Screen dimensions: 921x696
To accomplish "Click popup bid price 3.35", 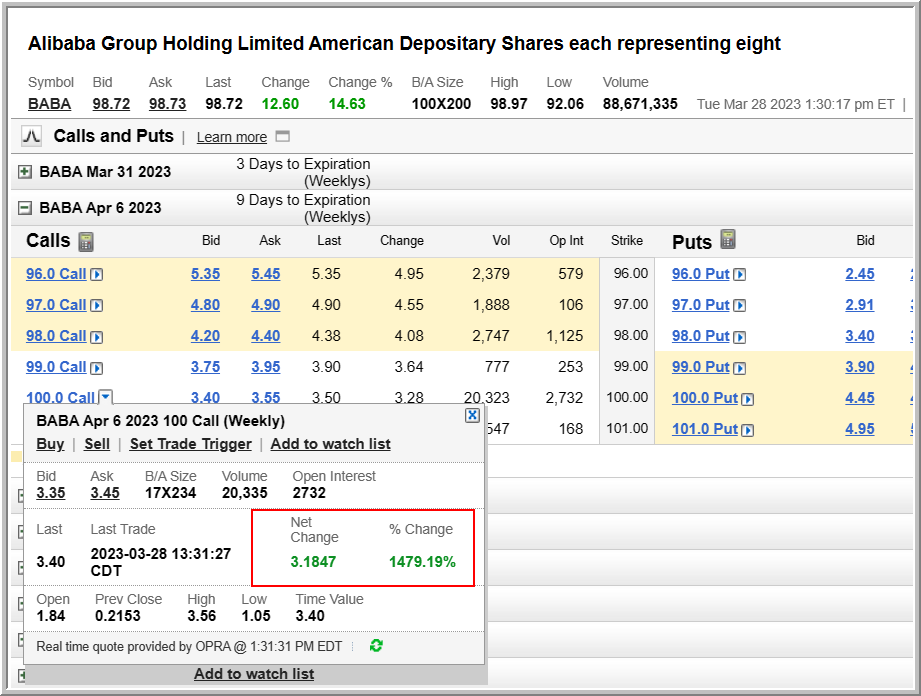I will pyautogui.click(x=51, y=493).
